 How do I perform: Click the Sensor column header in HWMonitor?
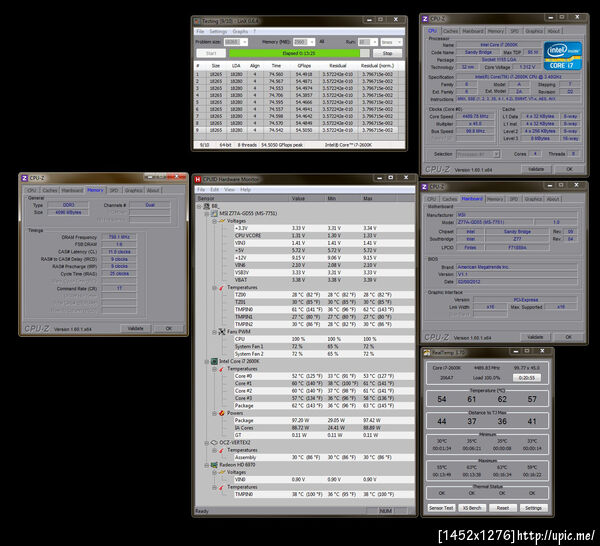241,199
